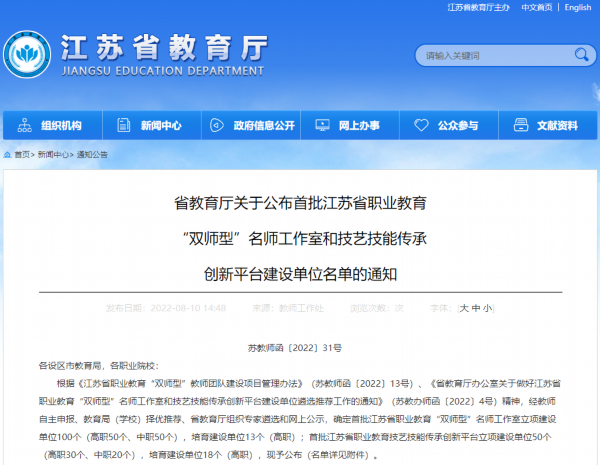Click 通知公告 in the breadcrumb

[92, 155]
